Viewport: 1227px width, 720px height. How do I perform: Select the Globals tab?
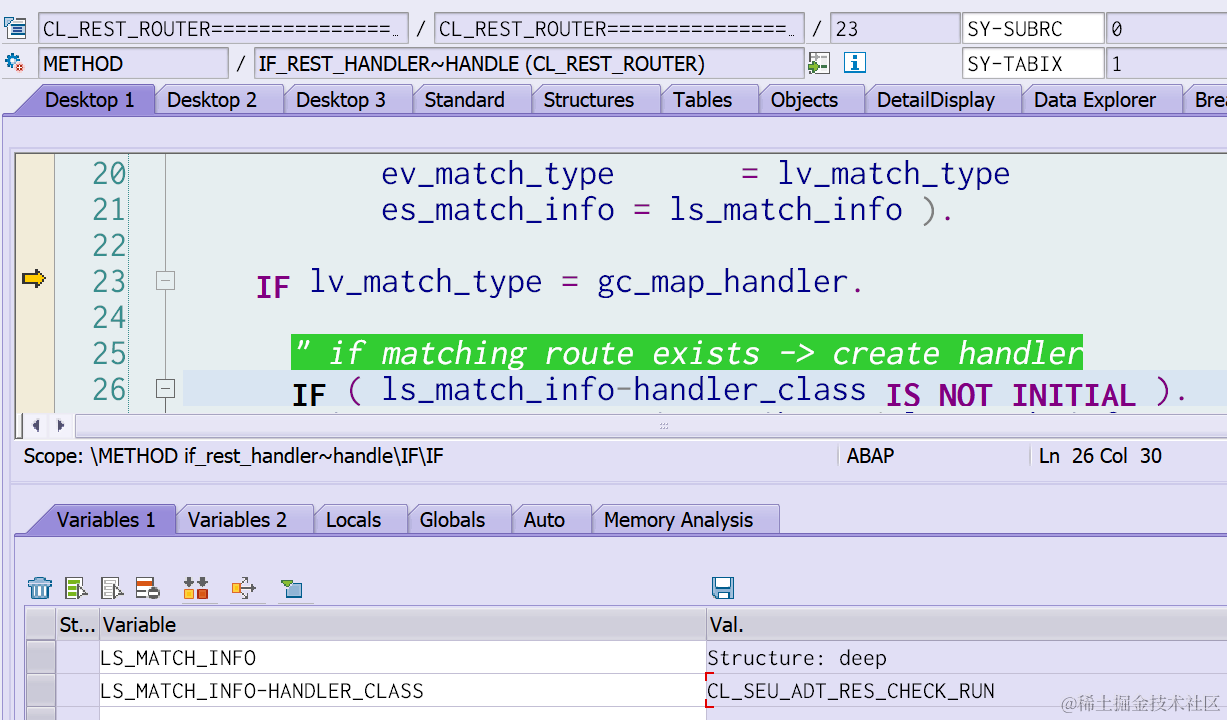(x=453, y=520)
